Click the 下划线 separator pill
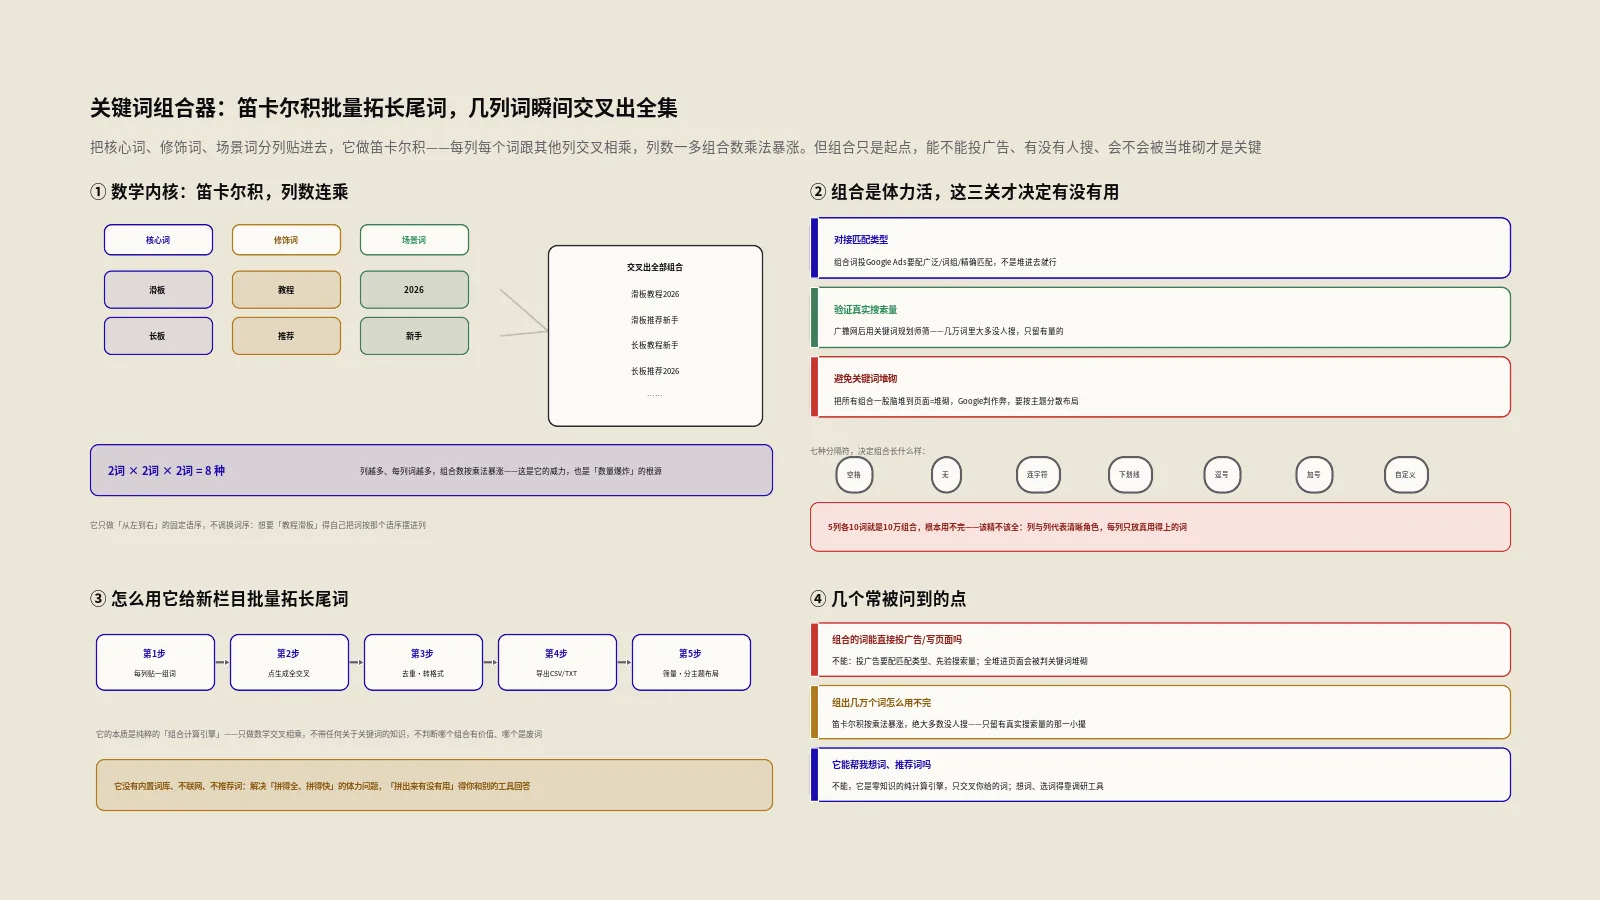This screenshot has height=900, width=1600. [x=1130, y=475]
